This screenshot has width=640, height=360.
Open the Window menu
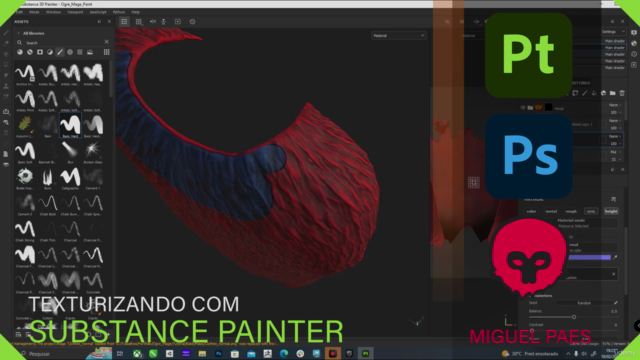[53, 12]
